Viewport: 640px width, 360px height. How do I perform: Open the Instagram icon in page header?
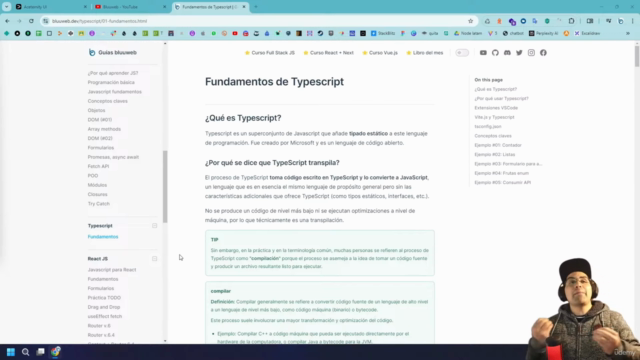[531, 53]
